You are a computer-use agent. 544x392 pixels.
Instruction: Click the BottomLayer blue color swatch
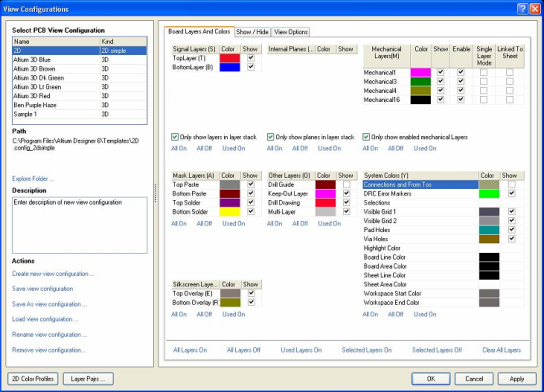click(x=230, y=67)
